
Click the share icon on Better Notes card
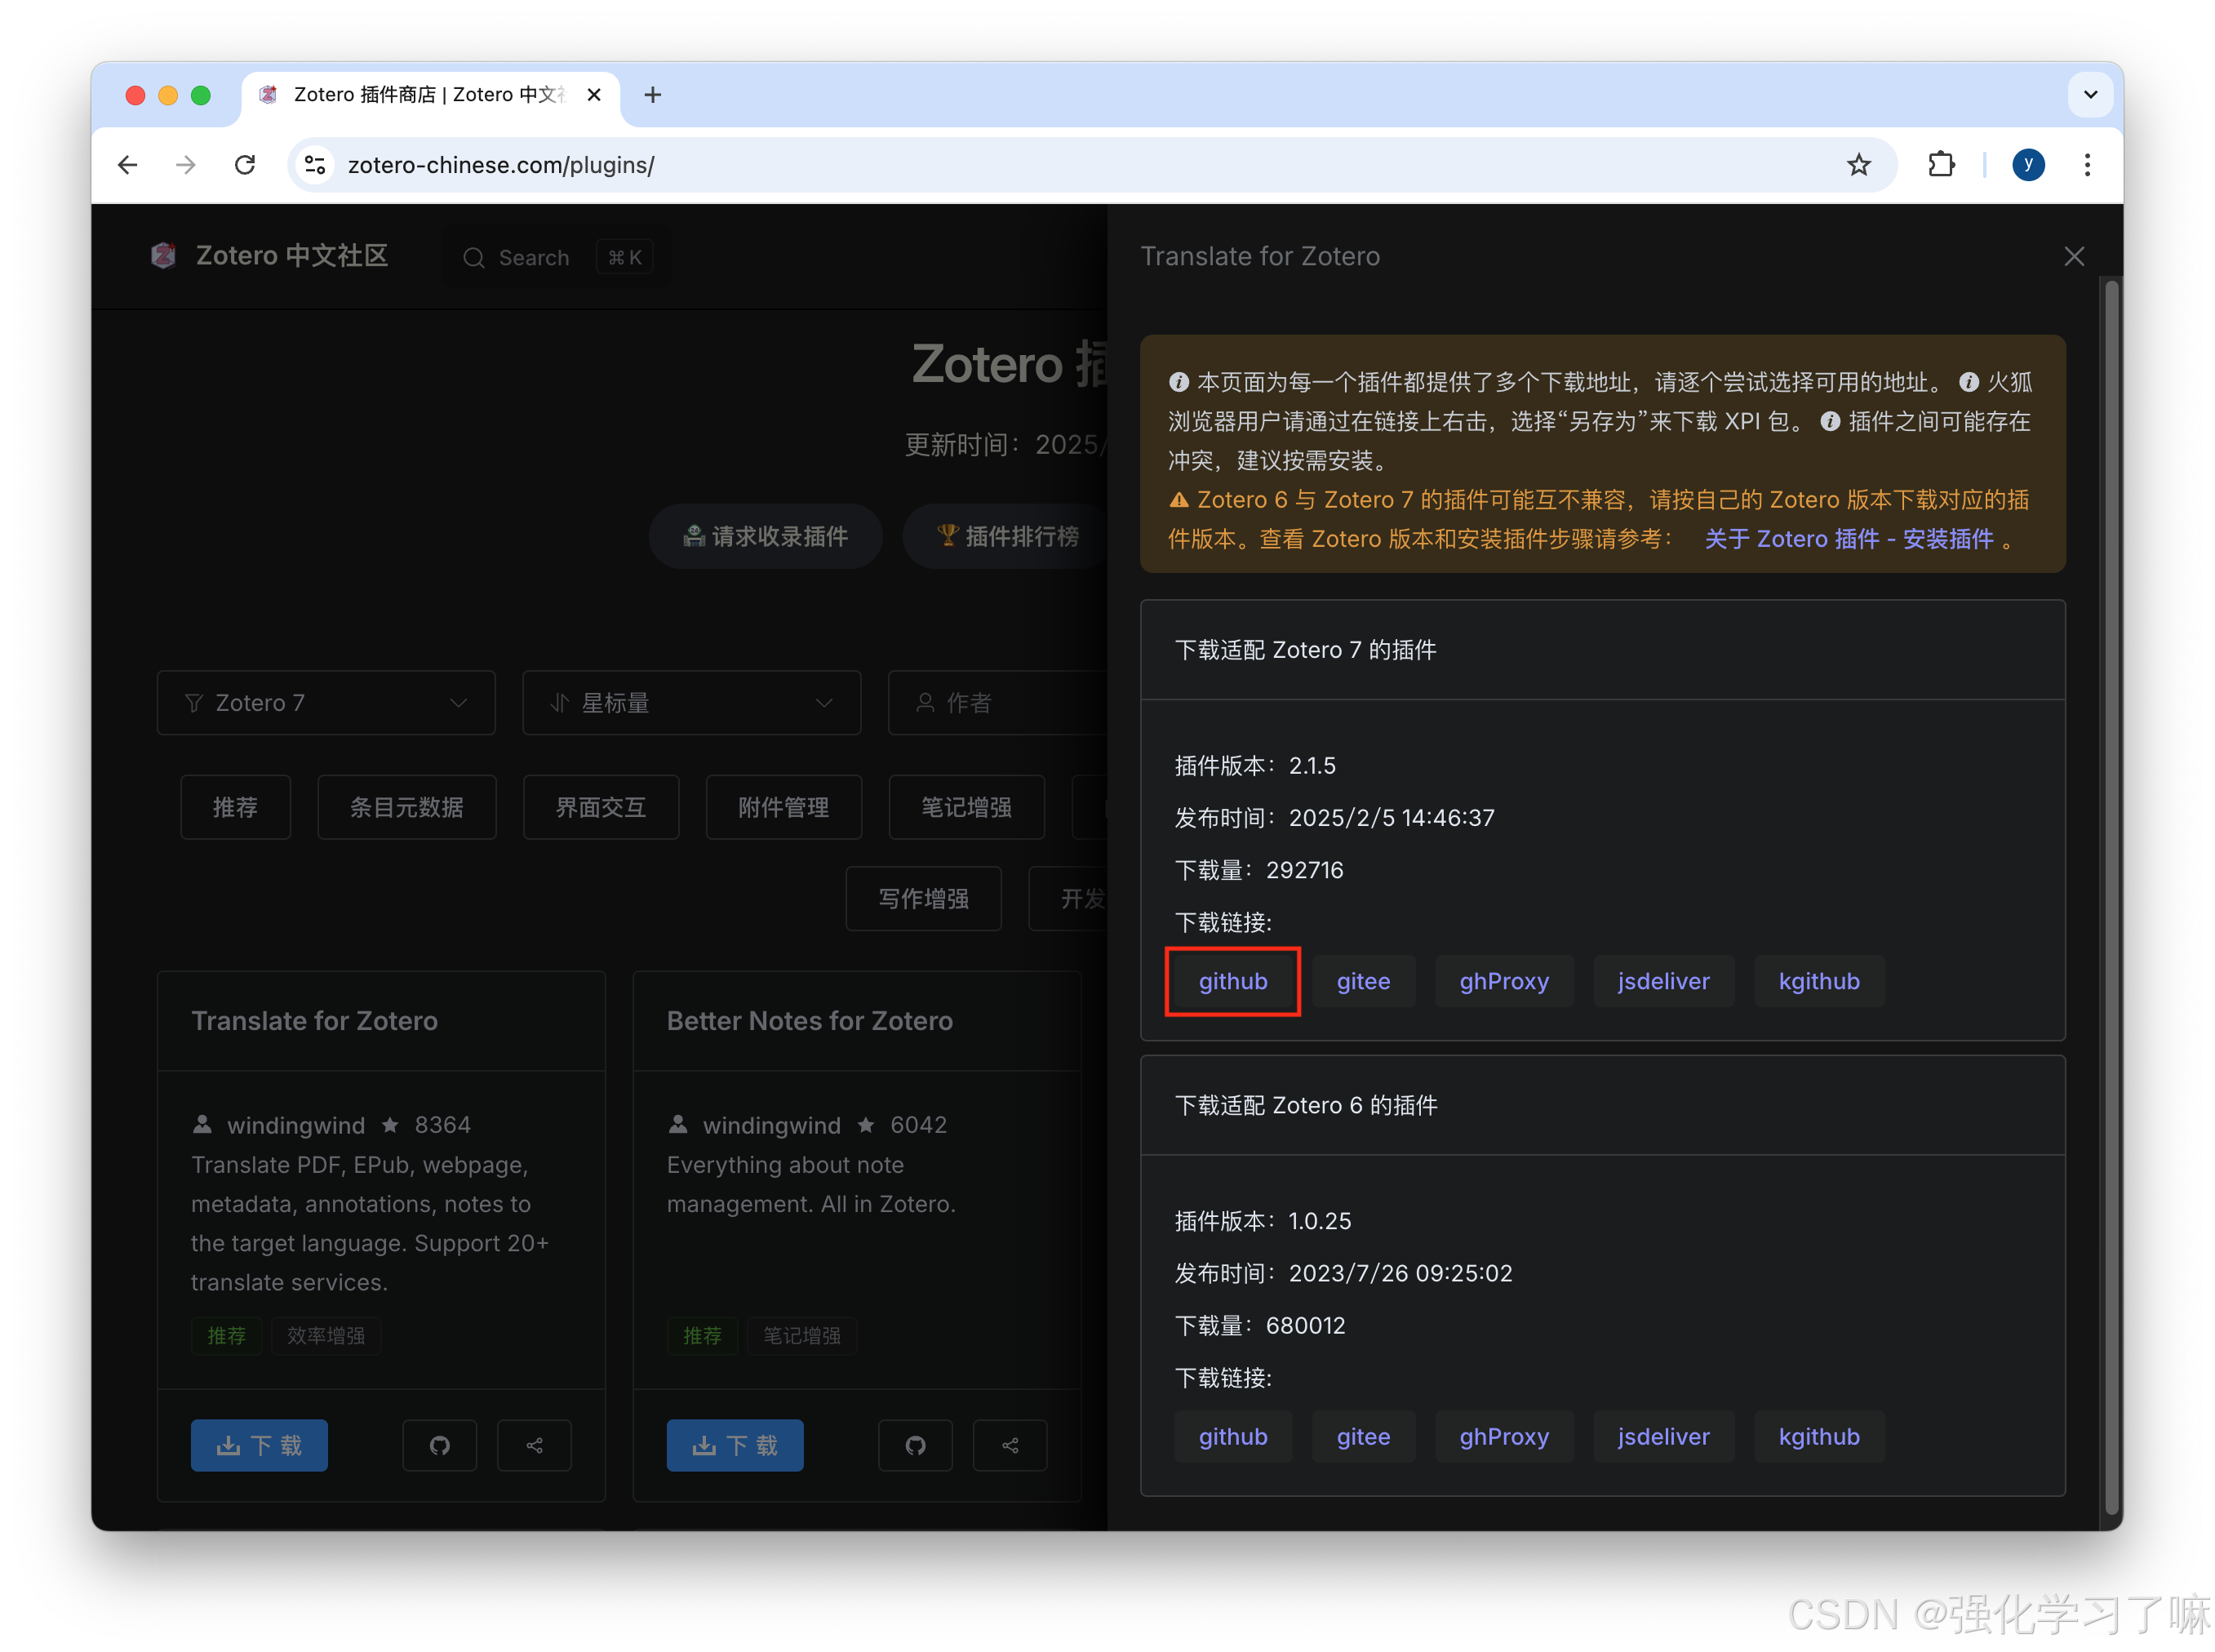click(1010, 1445)
